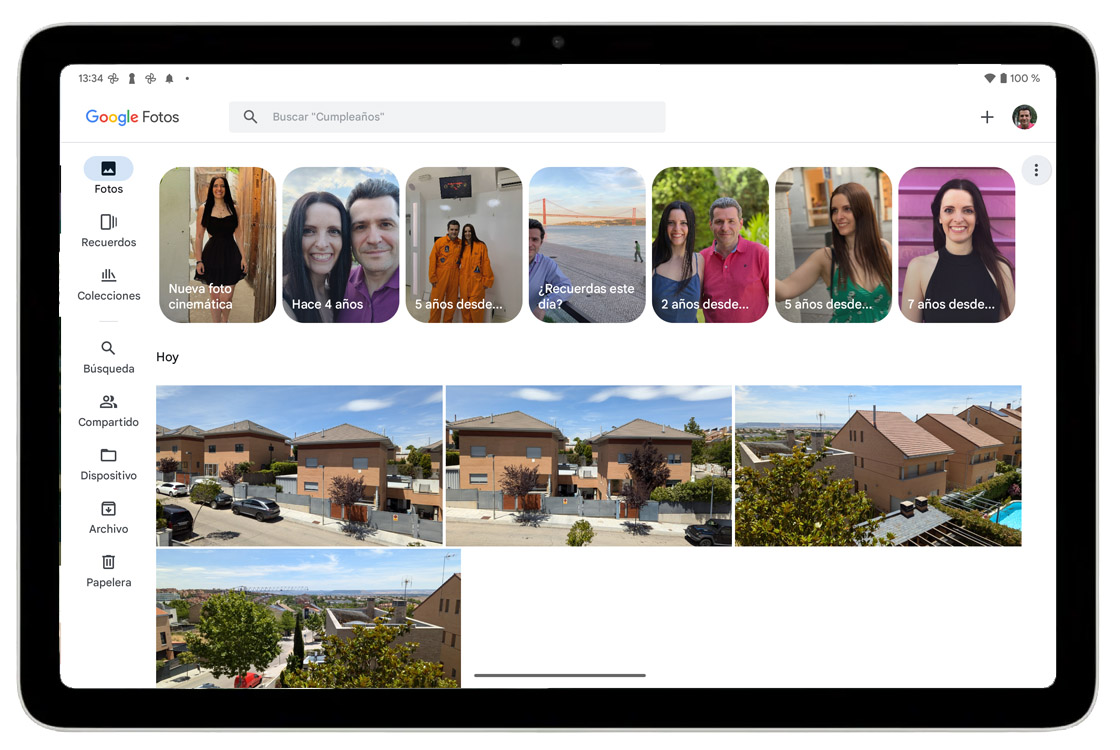
Task: Select the Compartido navigation label
Action: [109, 422]
